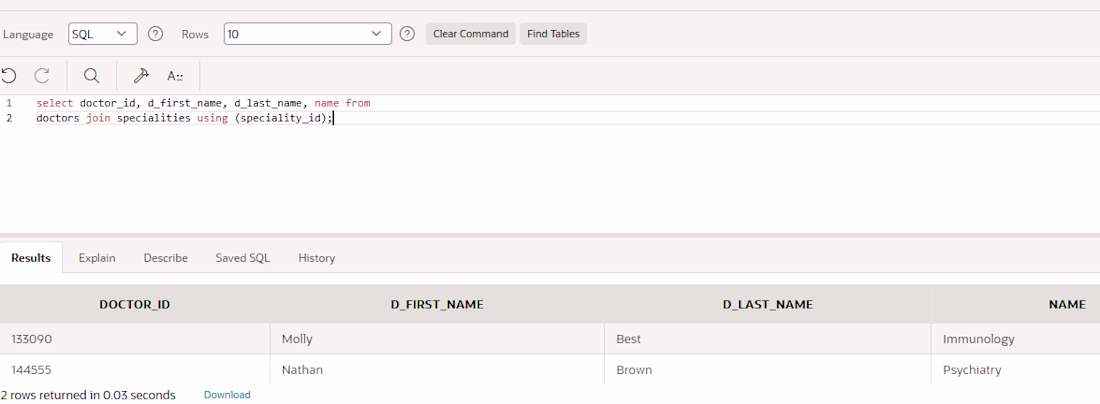The image size is (1100, 404).
Task: Open the Rows dropdown showing 10
Action: pos(307,34)
